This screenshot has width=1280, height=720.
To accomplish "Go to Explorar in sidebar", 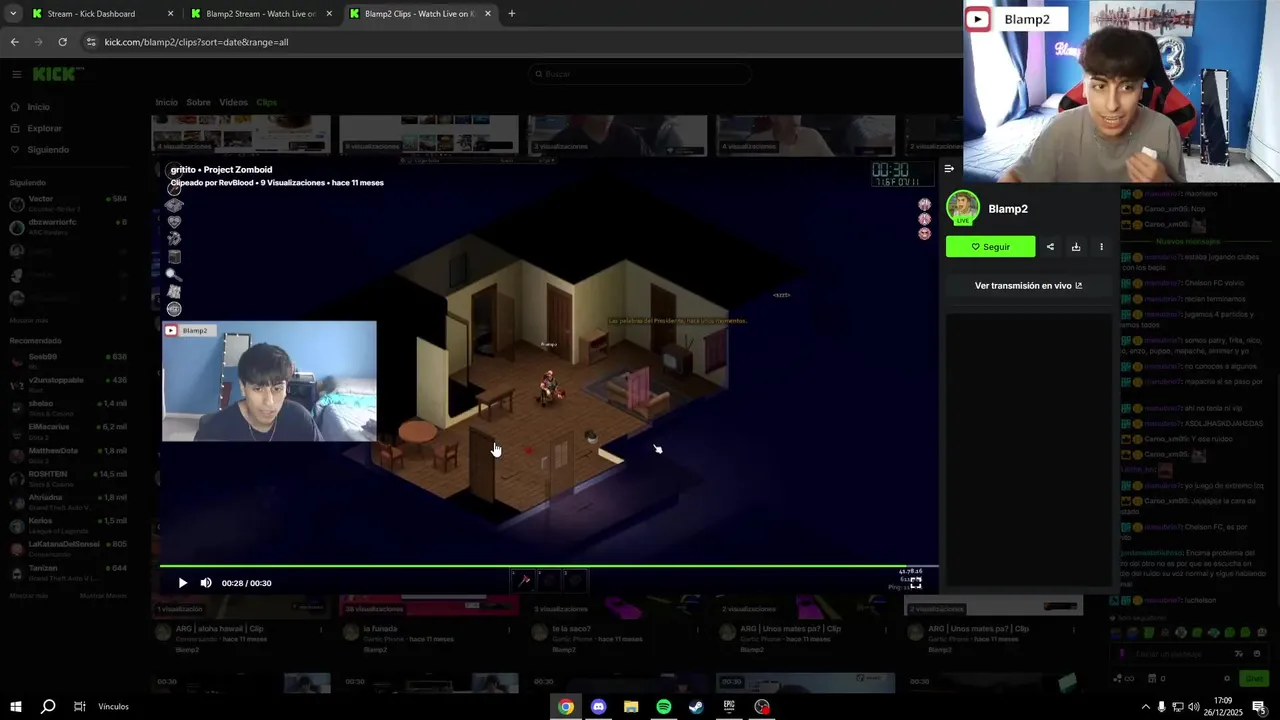I will tap(36, 128).
